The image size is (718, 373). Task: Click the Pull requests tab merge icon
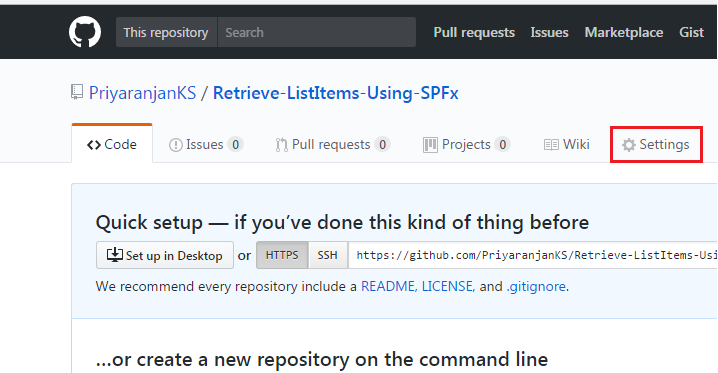coord(281,145)
